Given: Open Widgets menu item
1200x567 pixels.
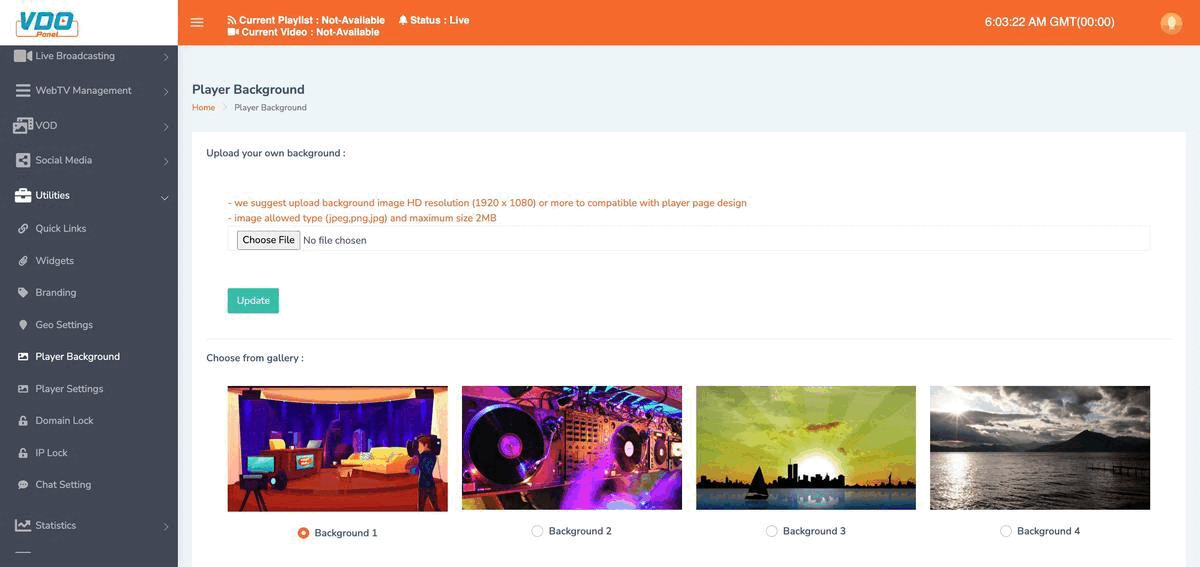Looking at the screenshot, I should [54, 261].
